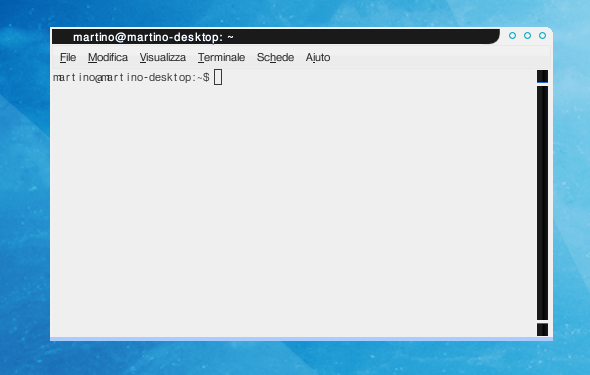Screen dimensions: 590x375
Task: Open the Schede menu
Action: coord(275,58)
